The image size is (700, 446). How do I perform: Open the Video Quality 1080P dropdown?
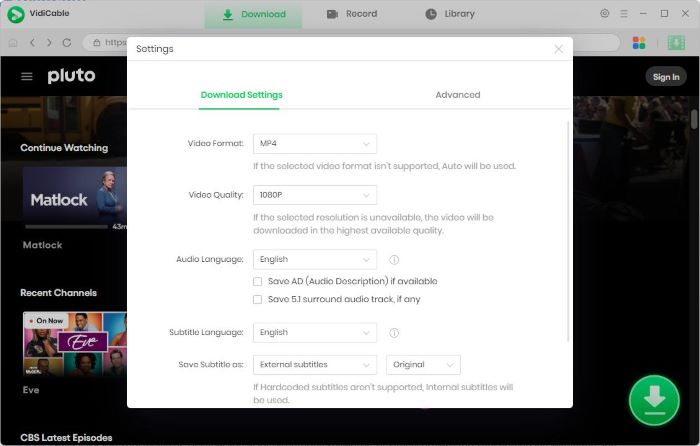314,195
